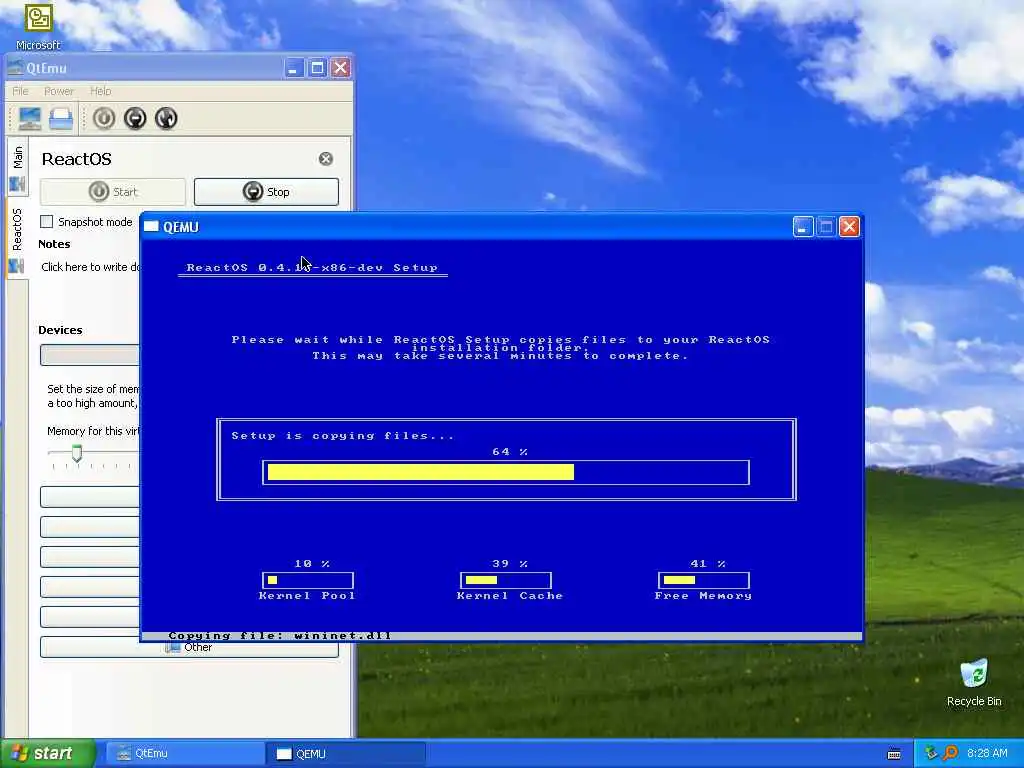Click the 'Kernel Pool' label
Screen dimensions: 1024x768
tap(307, 596)
